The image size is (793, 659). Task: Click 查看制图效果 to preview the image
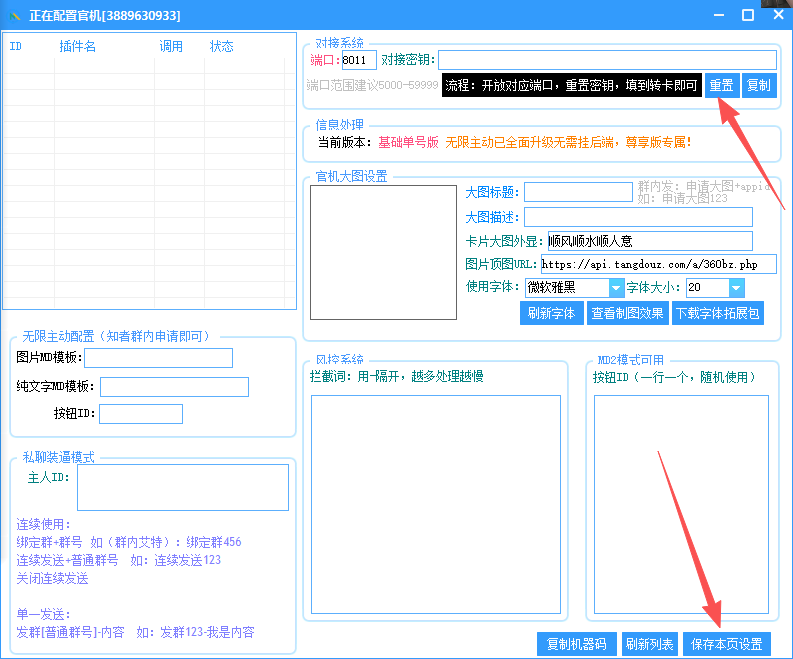[x=627, y=313]
